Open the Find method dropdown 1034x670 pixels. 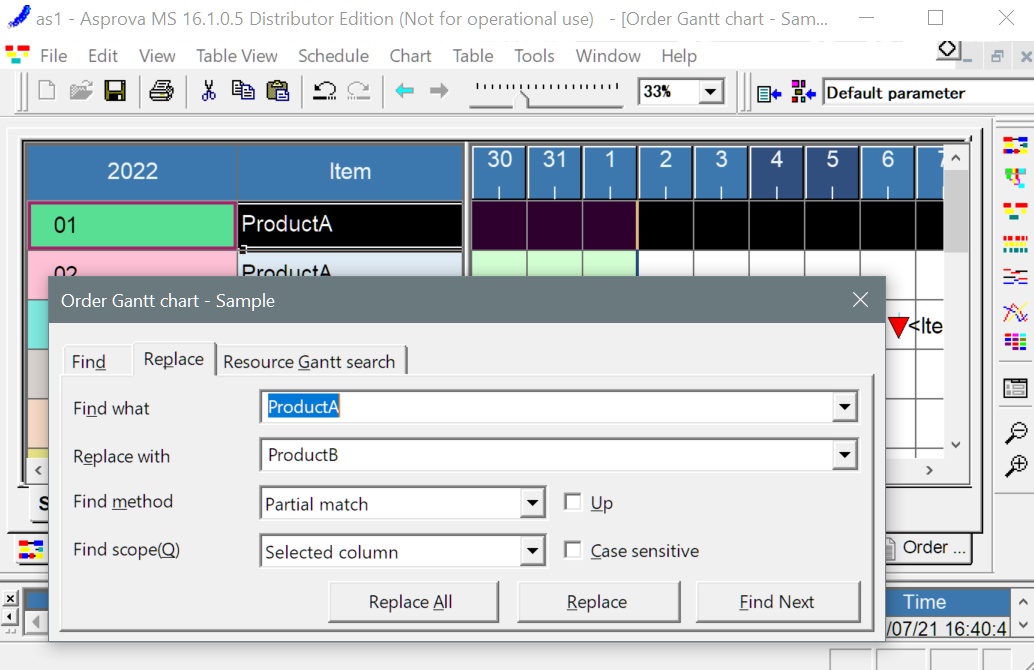[x=532, y=504]
